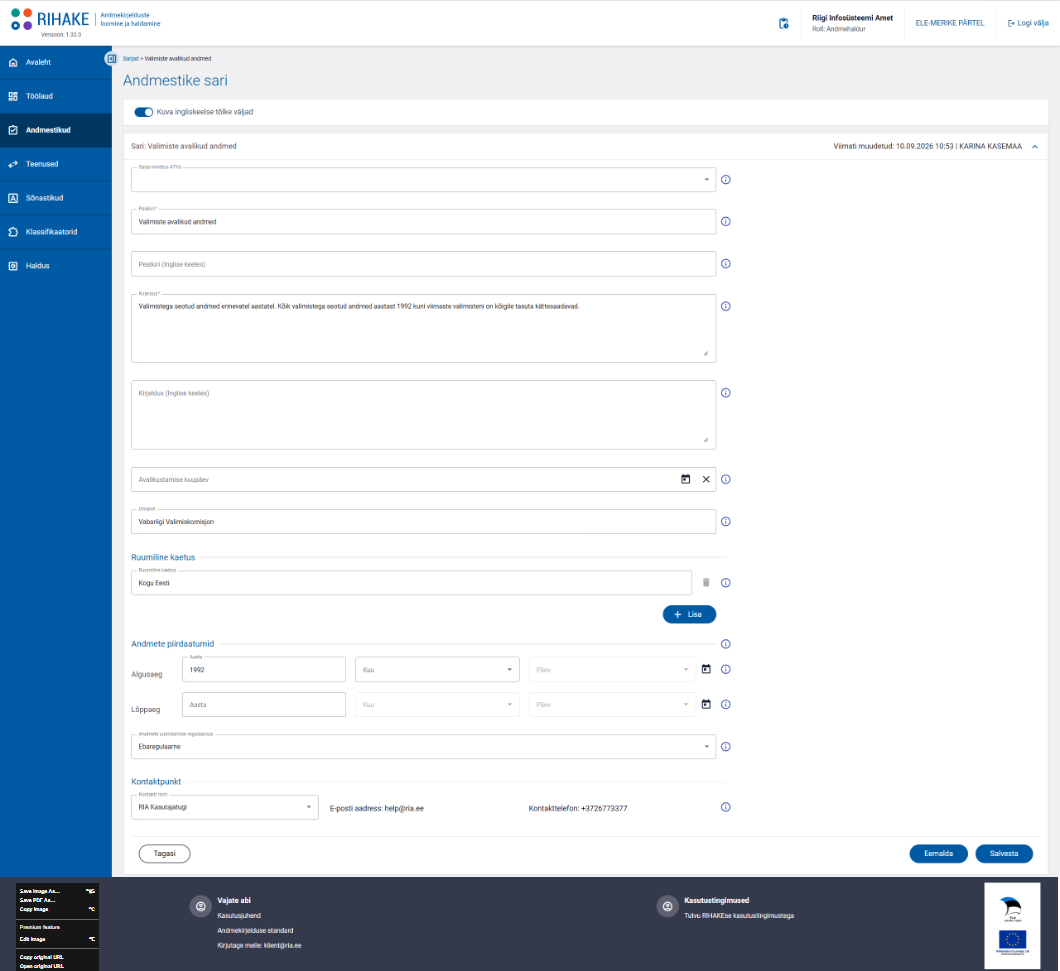
Task: Go to Avaleht in the sidebar
Action: point(56,62)
